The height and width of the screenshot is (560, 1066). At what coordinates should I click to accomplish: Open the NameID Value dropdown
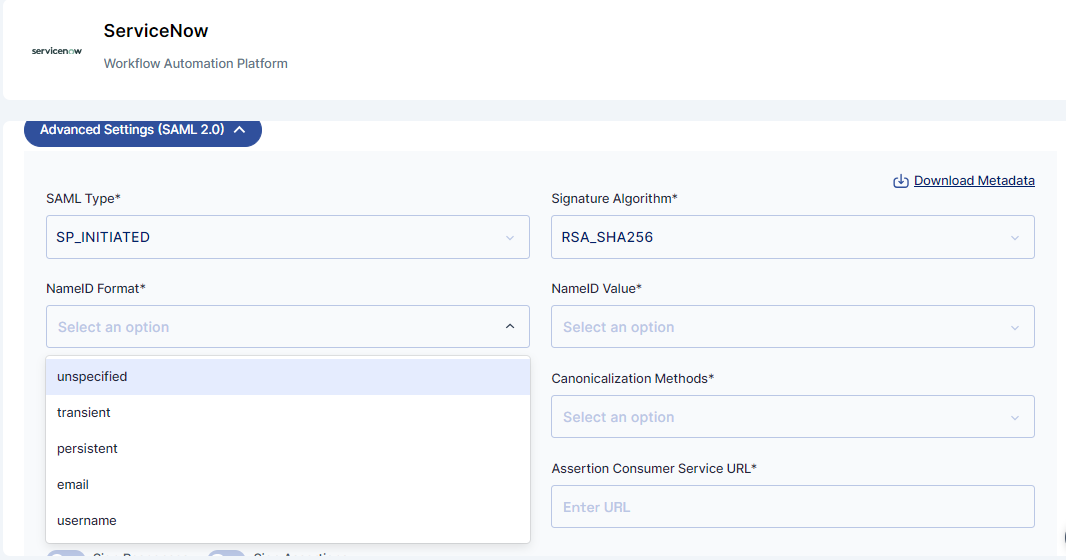[x=793, y=327]
